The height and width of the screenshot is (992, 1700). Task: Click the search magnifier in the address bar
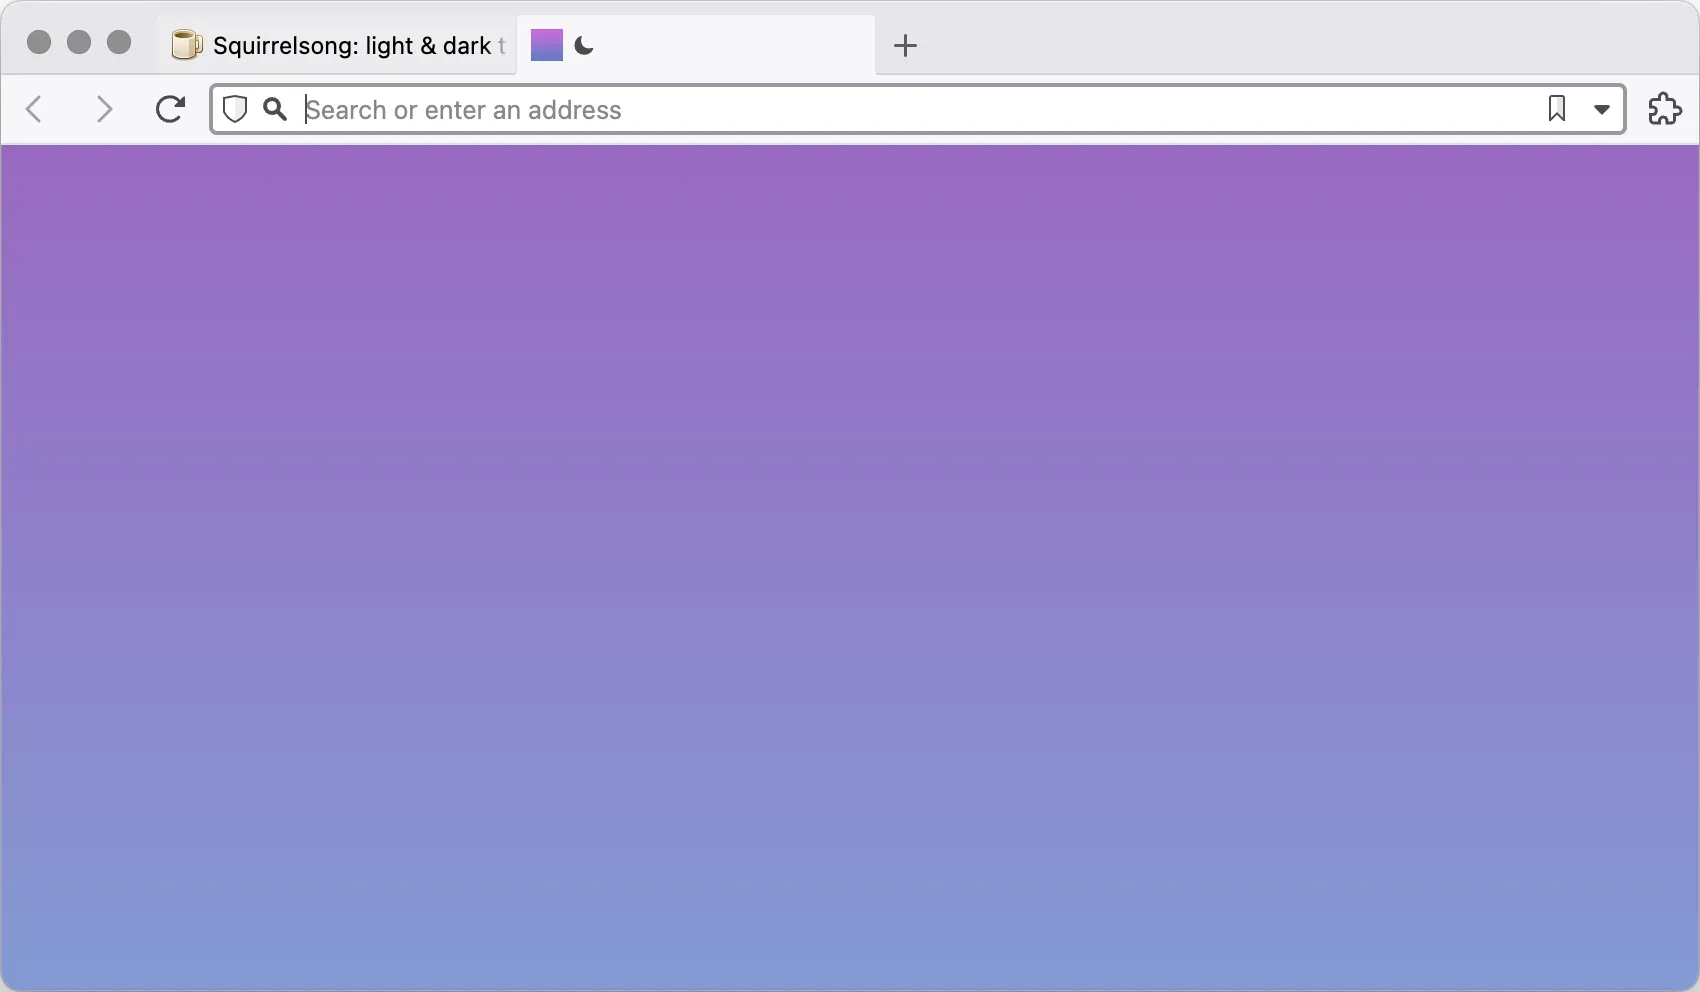tap(275, 109)
